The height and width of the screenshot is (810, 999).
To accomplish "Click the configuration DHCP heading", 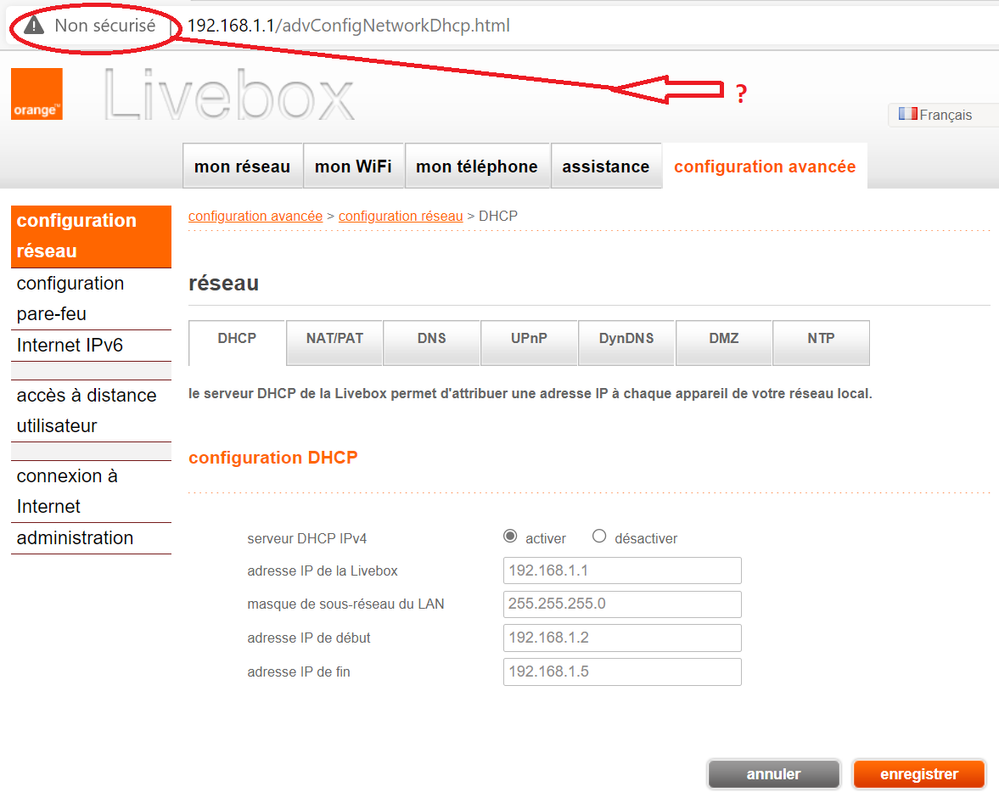I will [x=273, y=458].
